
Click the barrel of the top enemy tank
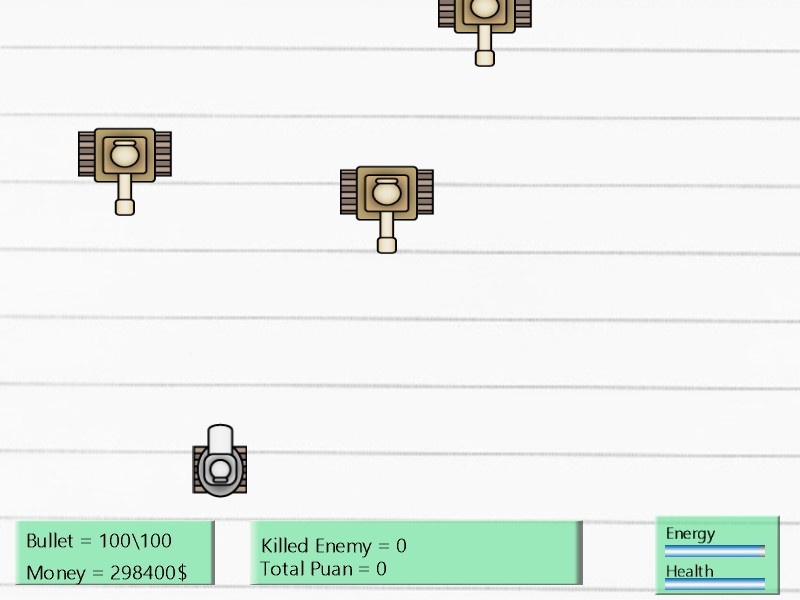485,50
